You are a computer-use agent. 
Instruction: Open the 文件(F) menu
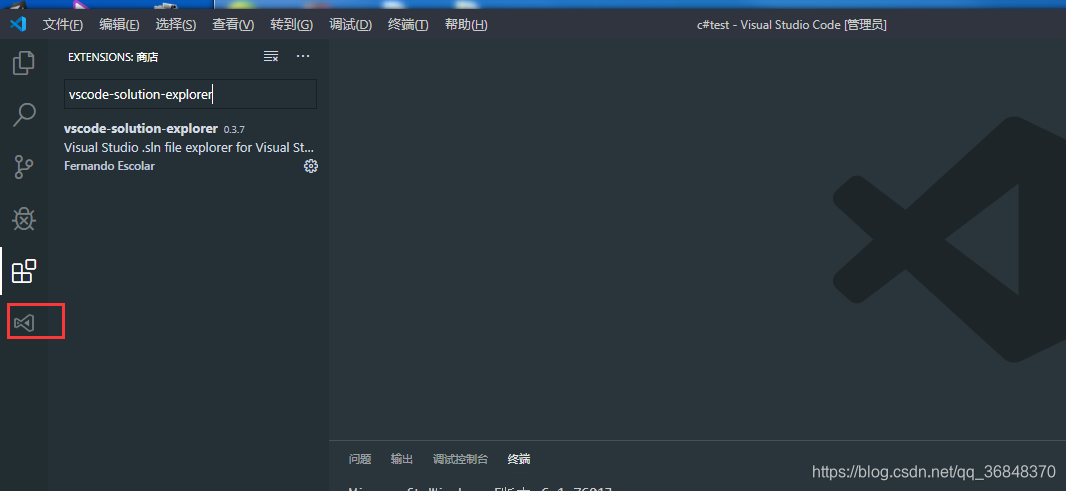[63, 24]
